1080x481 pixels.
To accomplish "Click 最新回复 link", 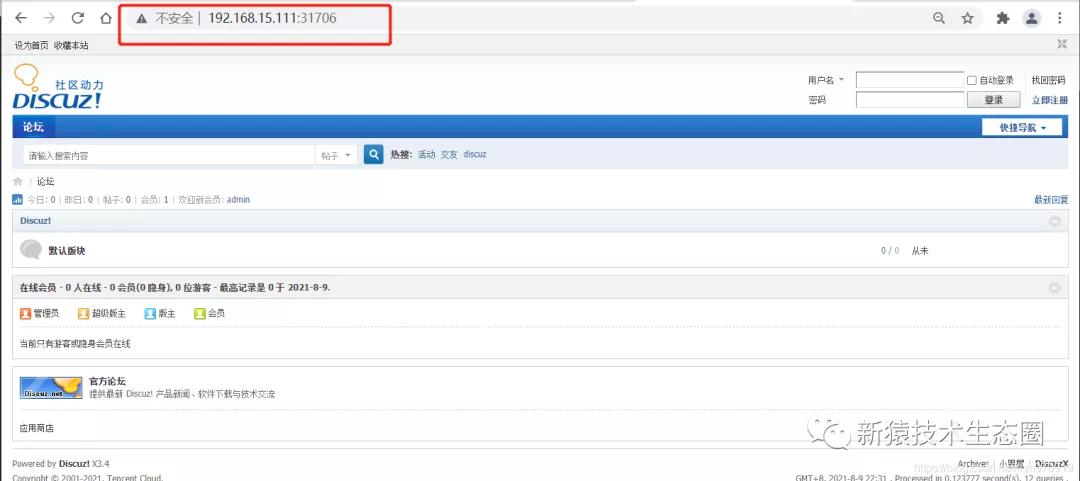I will point(1050,200).
